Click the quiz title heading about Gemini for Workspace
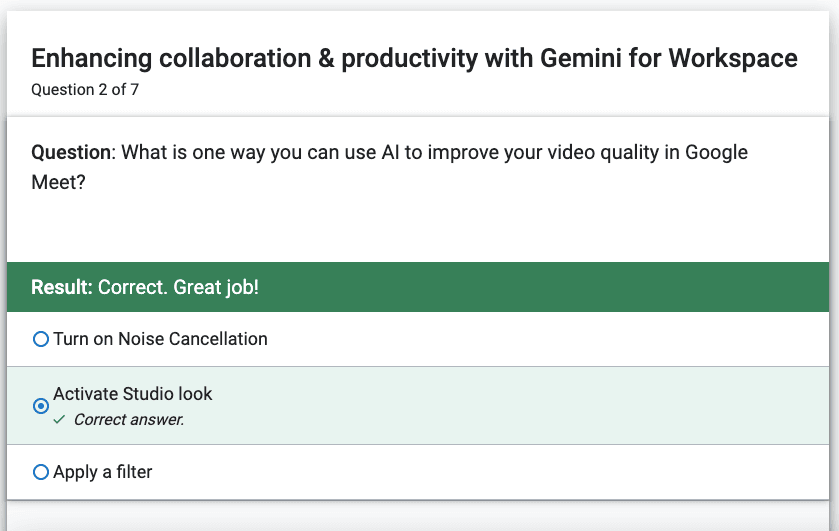 pyautogui.click(x=414, y=58)
